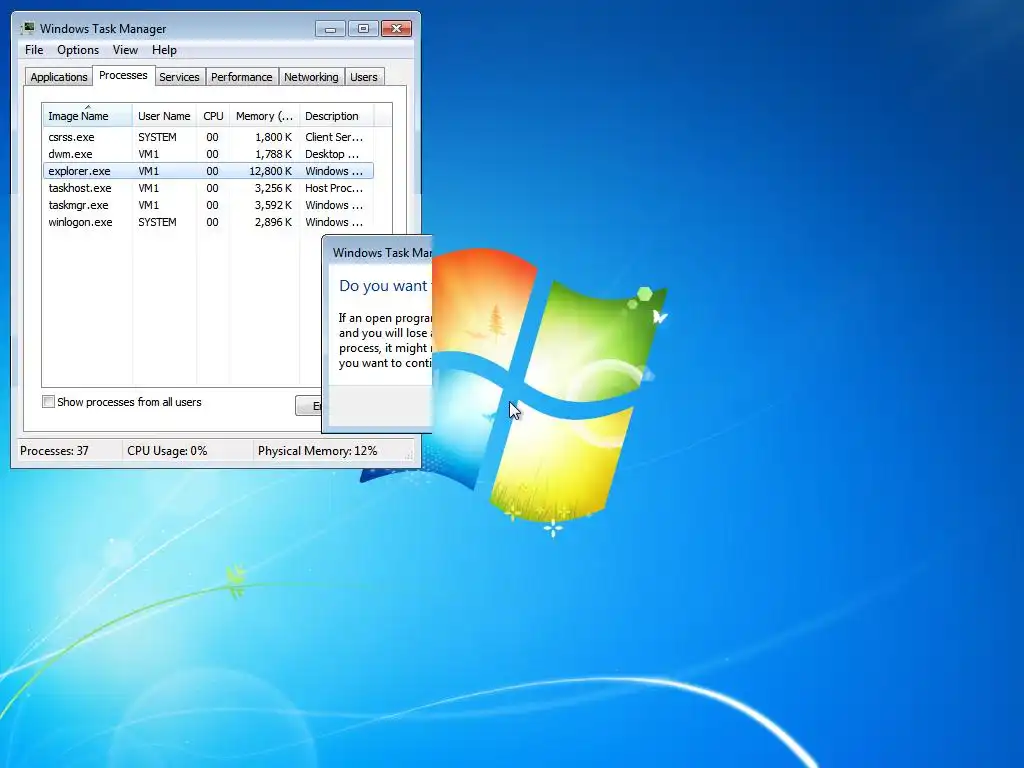The width and height of the screenshot is (1024, 768).
Task: Minimize the Windows Task Manager window
Action: click(330, 28)
